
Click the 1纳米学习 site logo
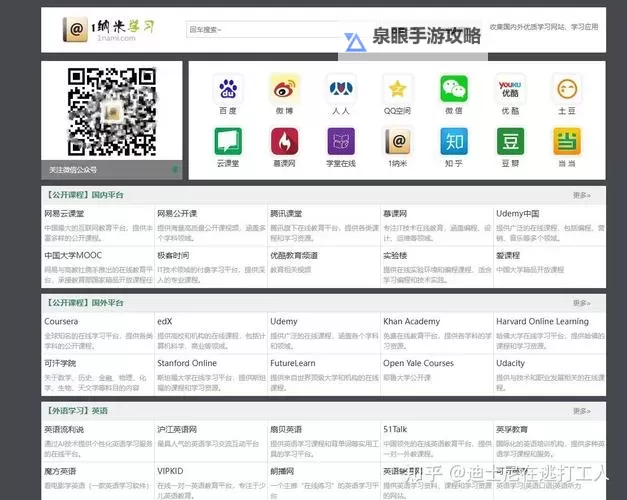click(108, 29)
